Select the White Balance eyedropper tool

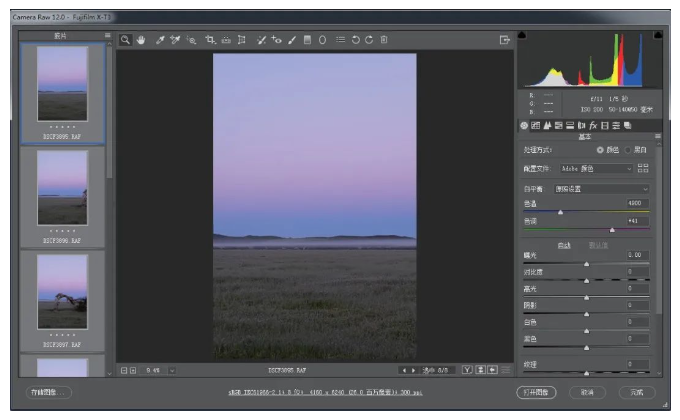(160, 40)
